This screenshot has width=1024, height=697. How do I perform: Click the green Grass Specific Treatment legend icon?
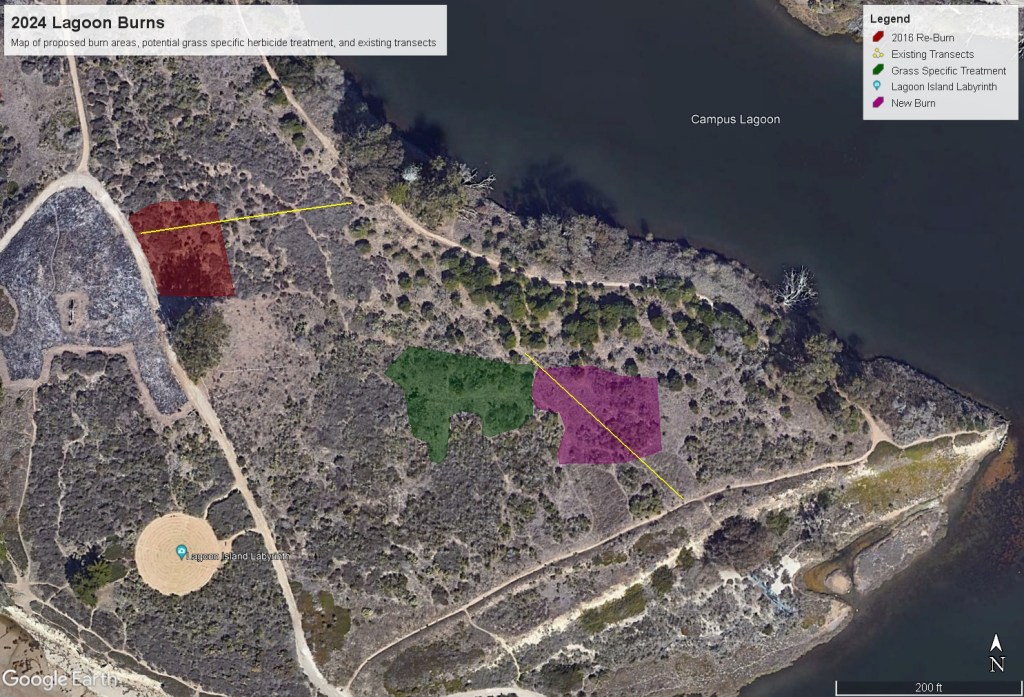point(877,71)
